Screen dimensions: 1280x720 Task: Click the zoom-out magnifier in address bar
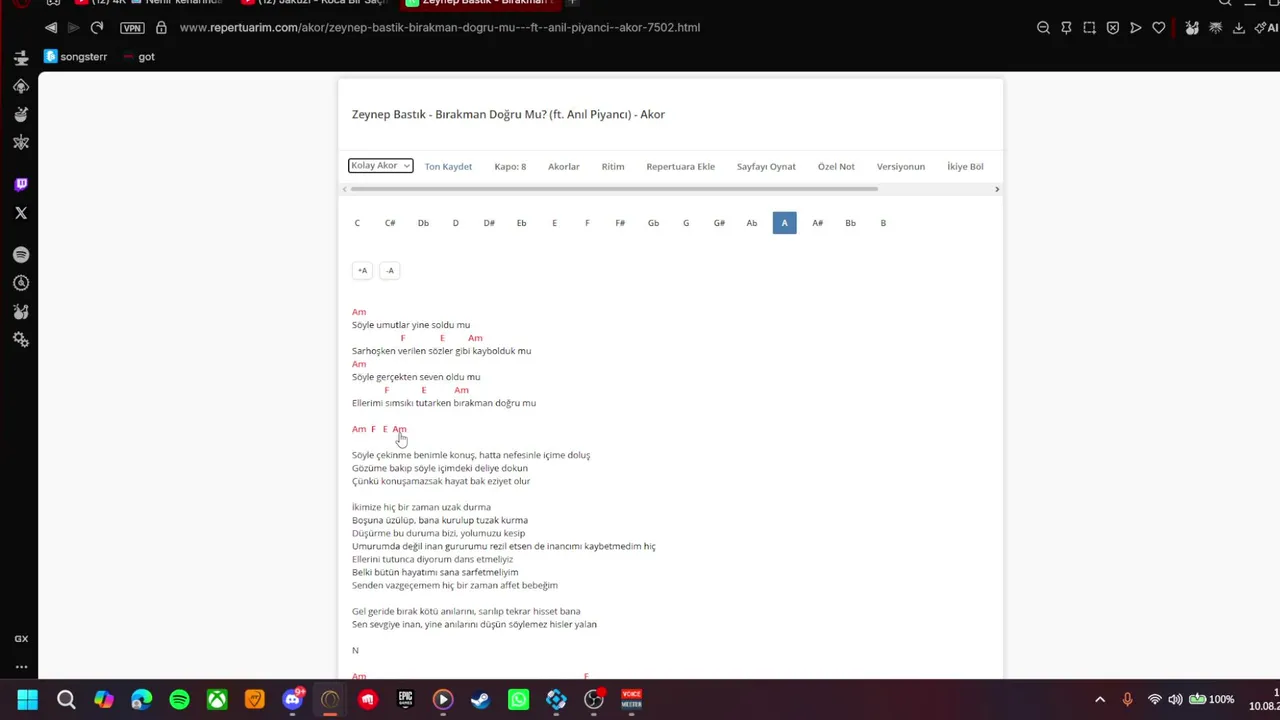[1043, 28]
